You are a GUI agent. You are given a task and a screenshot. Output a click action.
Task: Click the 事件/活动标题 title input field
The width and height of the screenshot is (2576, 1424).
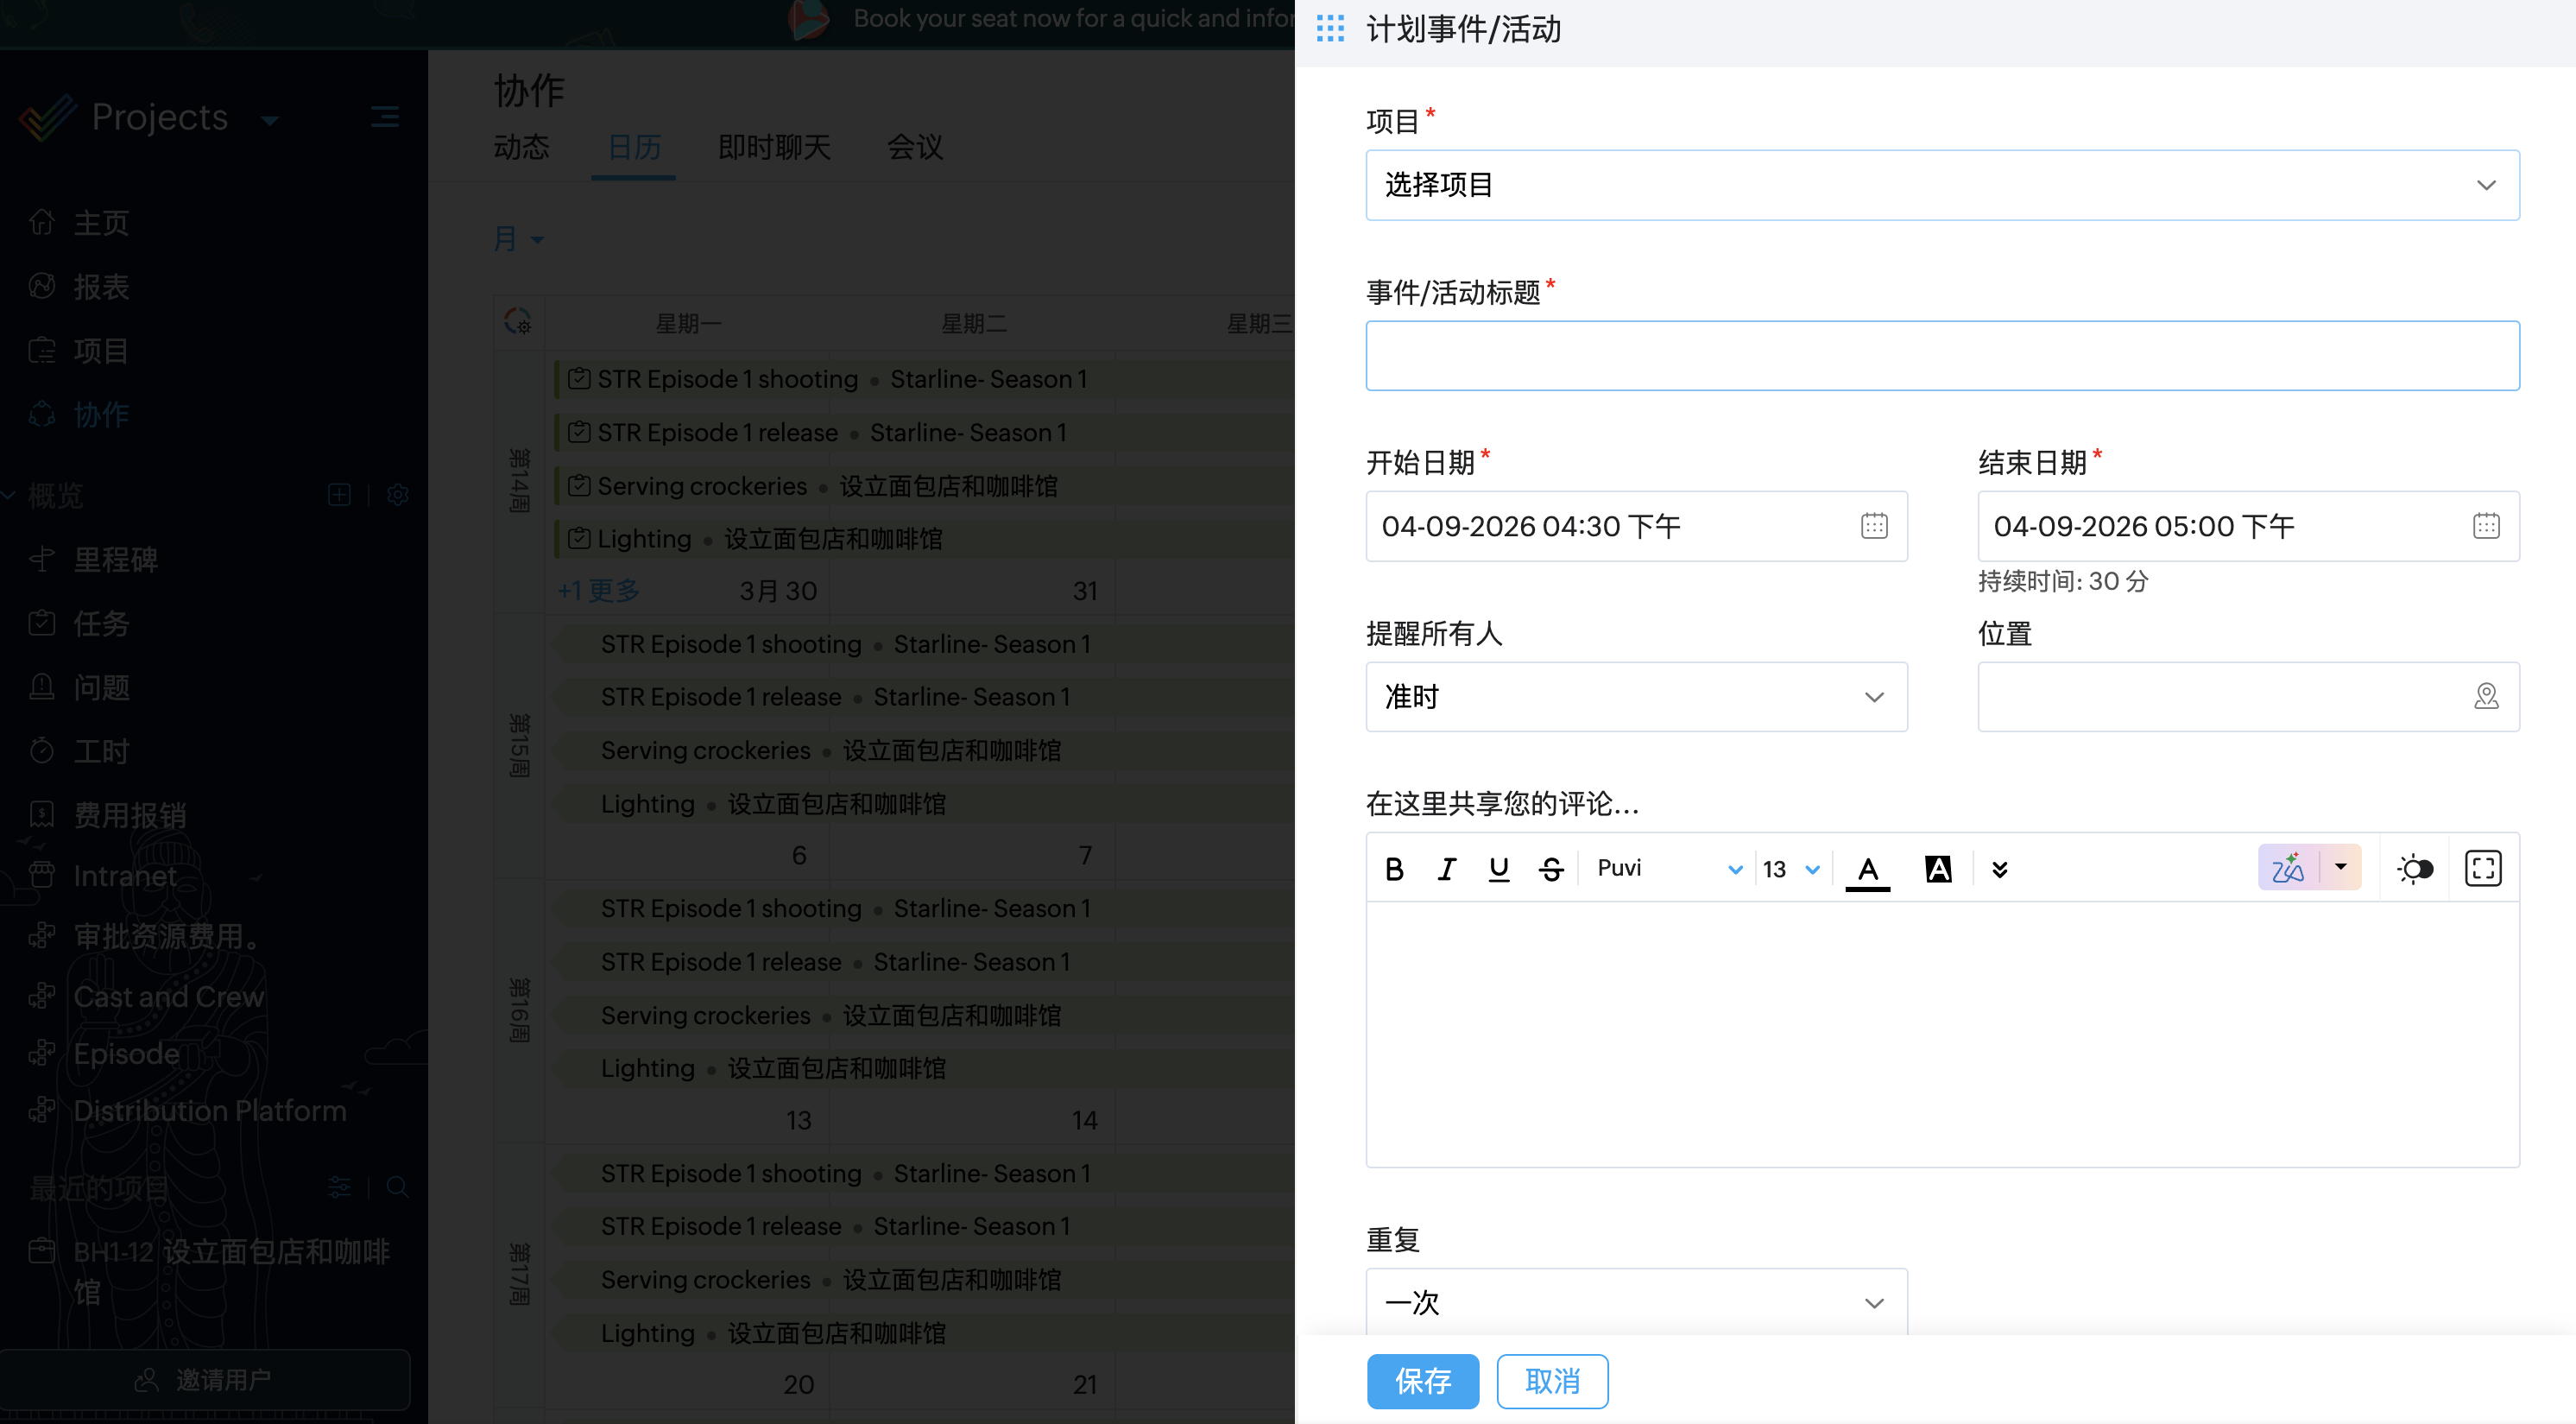coord(1942,355)
